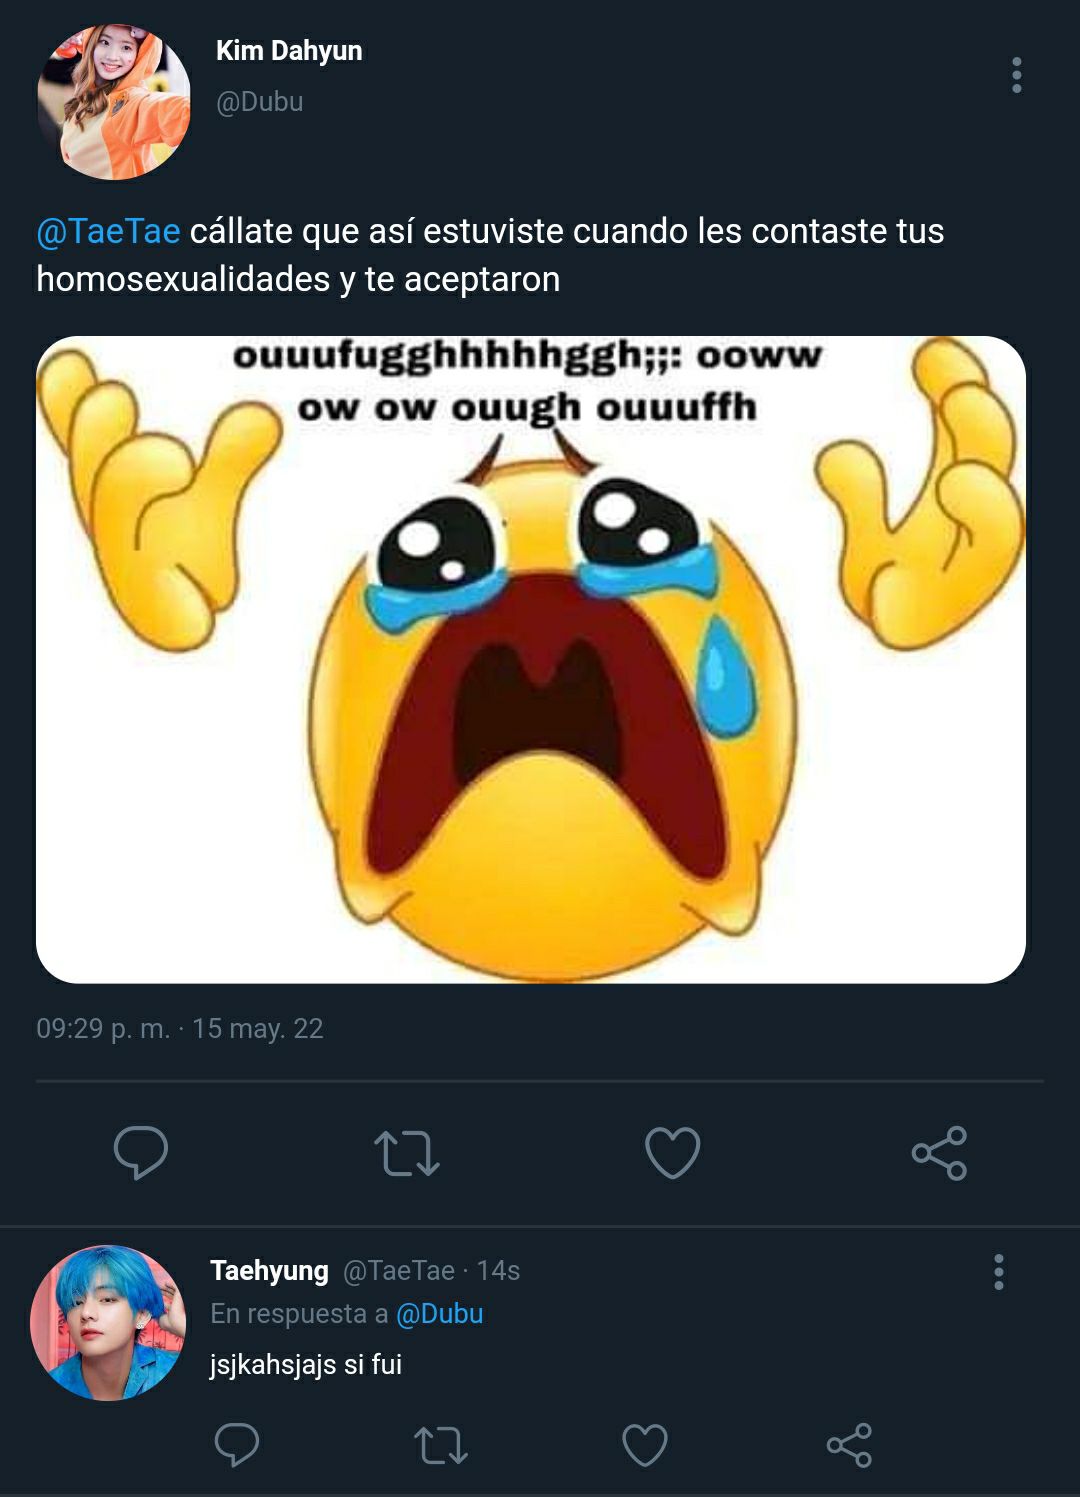
Task: Share Kim Dahyun's main tweet
Action: [939, 1153]
